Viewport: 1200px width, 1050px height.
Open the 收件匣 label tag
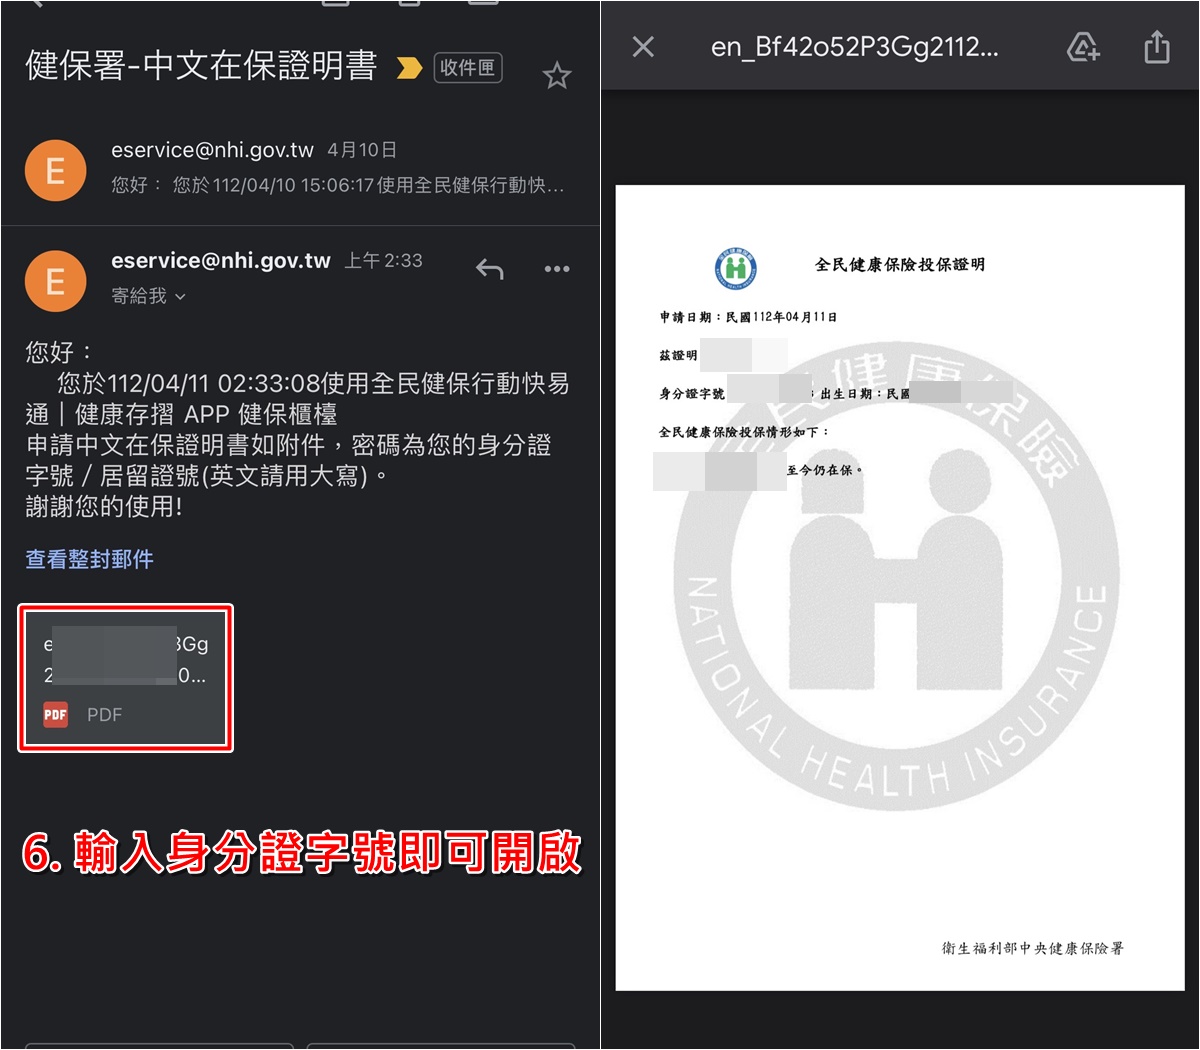(x=468, y=68)
